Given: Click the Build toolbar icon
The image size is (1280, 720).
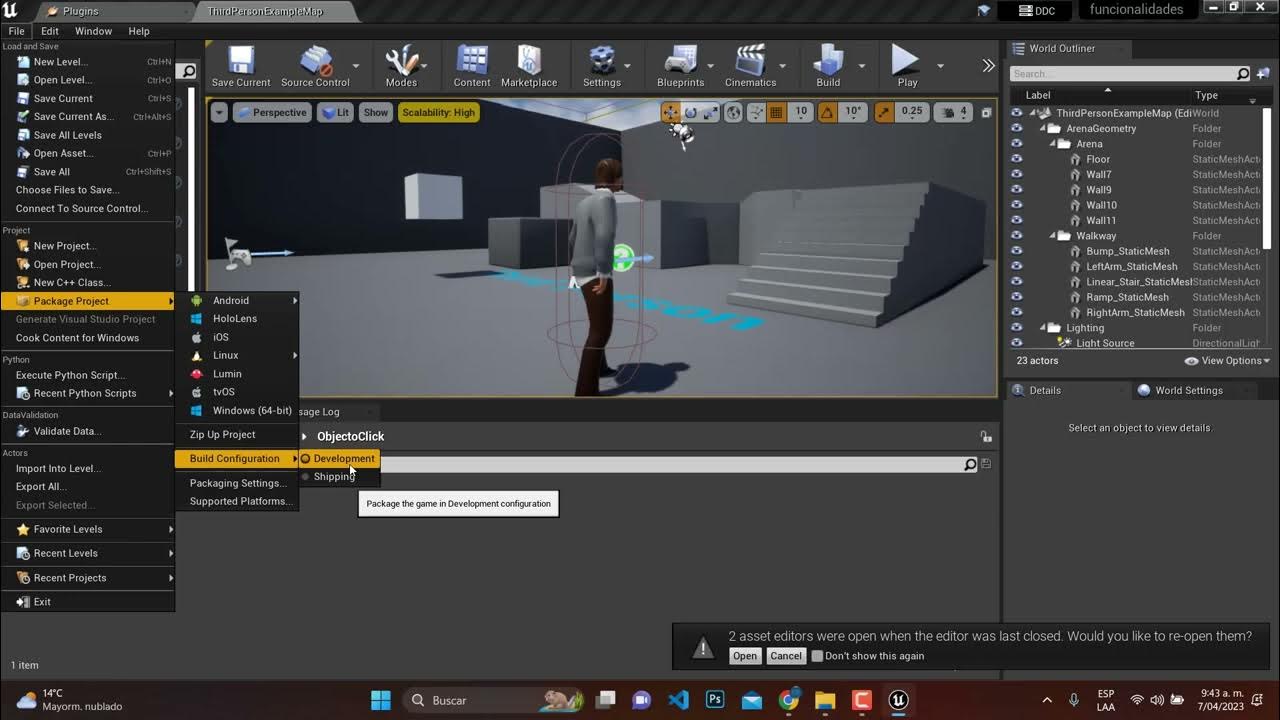Looking at the screenshot, I should [828, 60].
